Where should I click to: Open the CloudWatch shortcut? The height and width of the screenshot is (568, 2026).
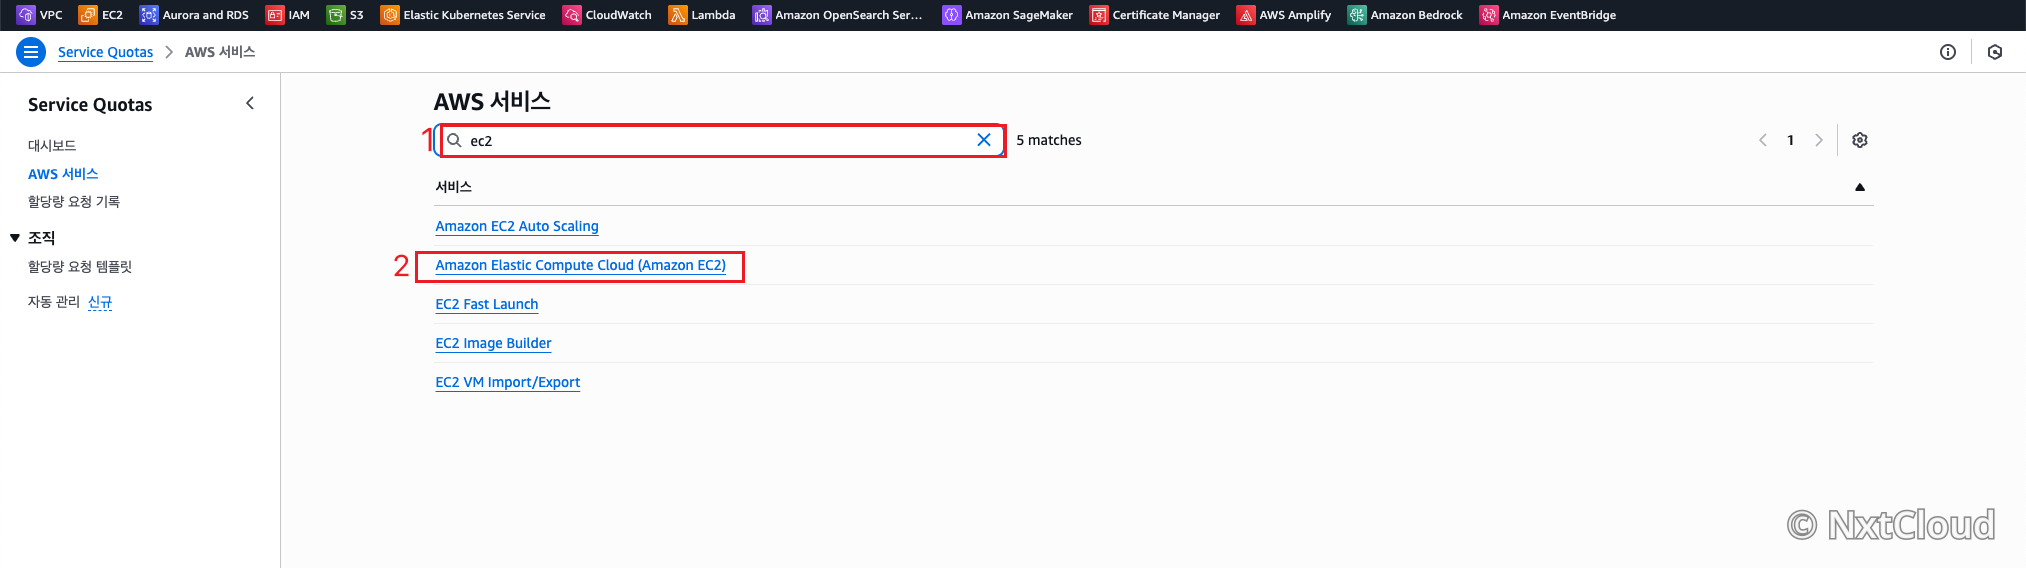pos(607,15)
